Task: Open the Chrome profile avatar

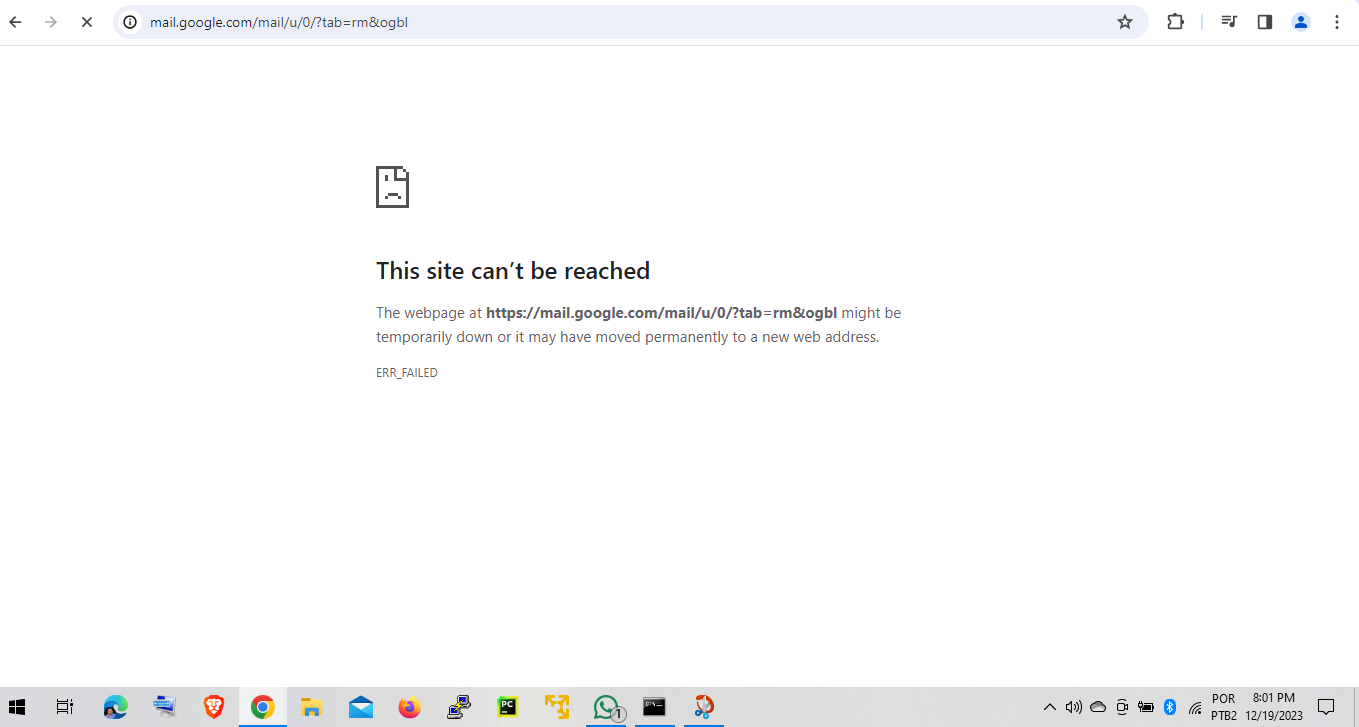Action: (x=1301, y=22)
